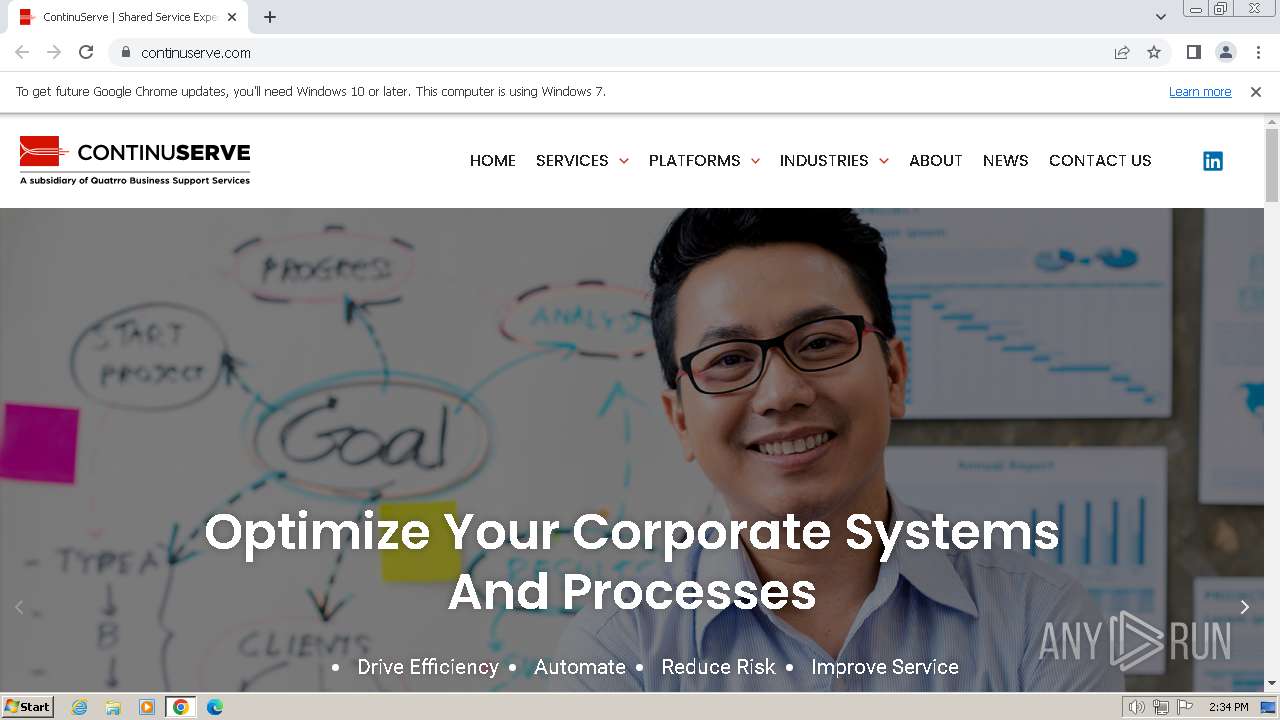The image size is (1280, 720).
Task: Dismiss the Chrome update notification bar
Action: pos(1255,91)
